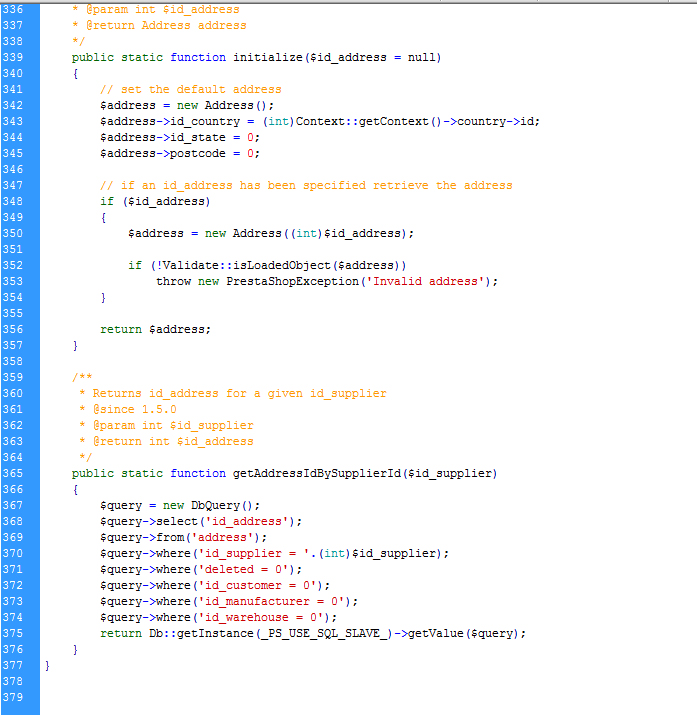
Task: Click '$address = new Address();' line
Action: coord(187,105)
